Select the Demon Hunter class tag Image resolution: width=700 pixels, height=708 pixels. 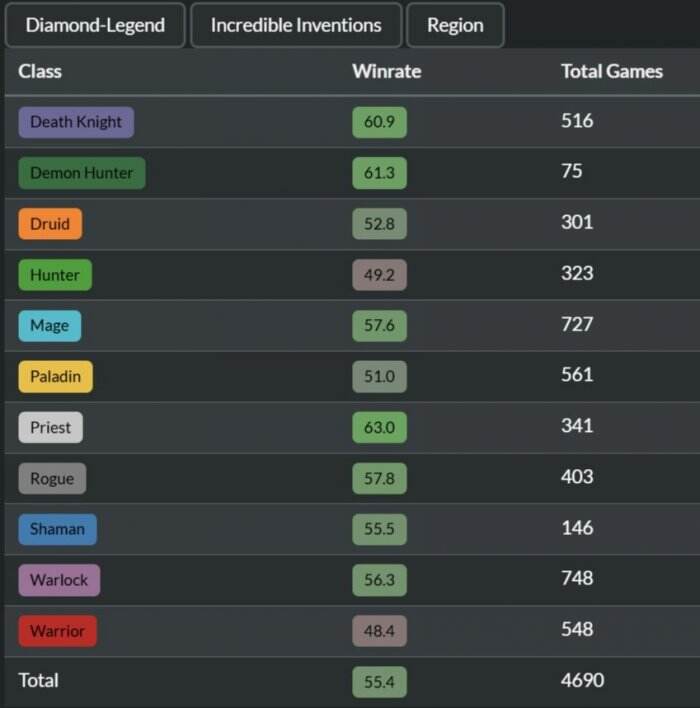pyautogui.click(x=82, y=173)
